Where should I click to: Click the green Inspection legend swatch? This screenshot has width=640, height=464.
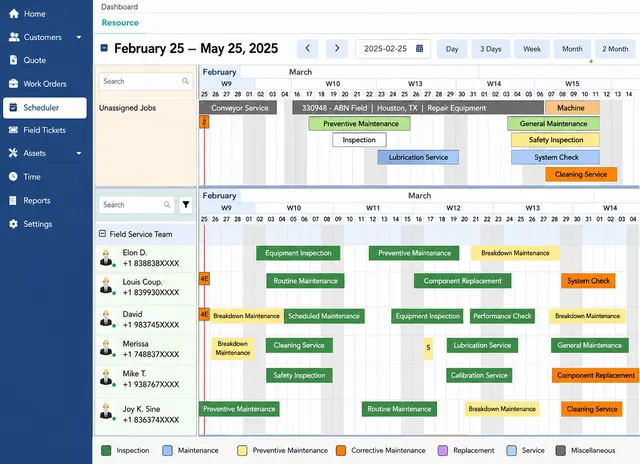click(106, 451)
